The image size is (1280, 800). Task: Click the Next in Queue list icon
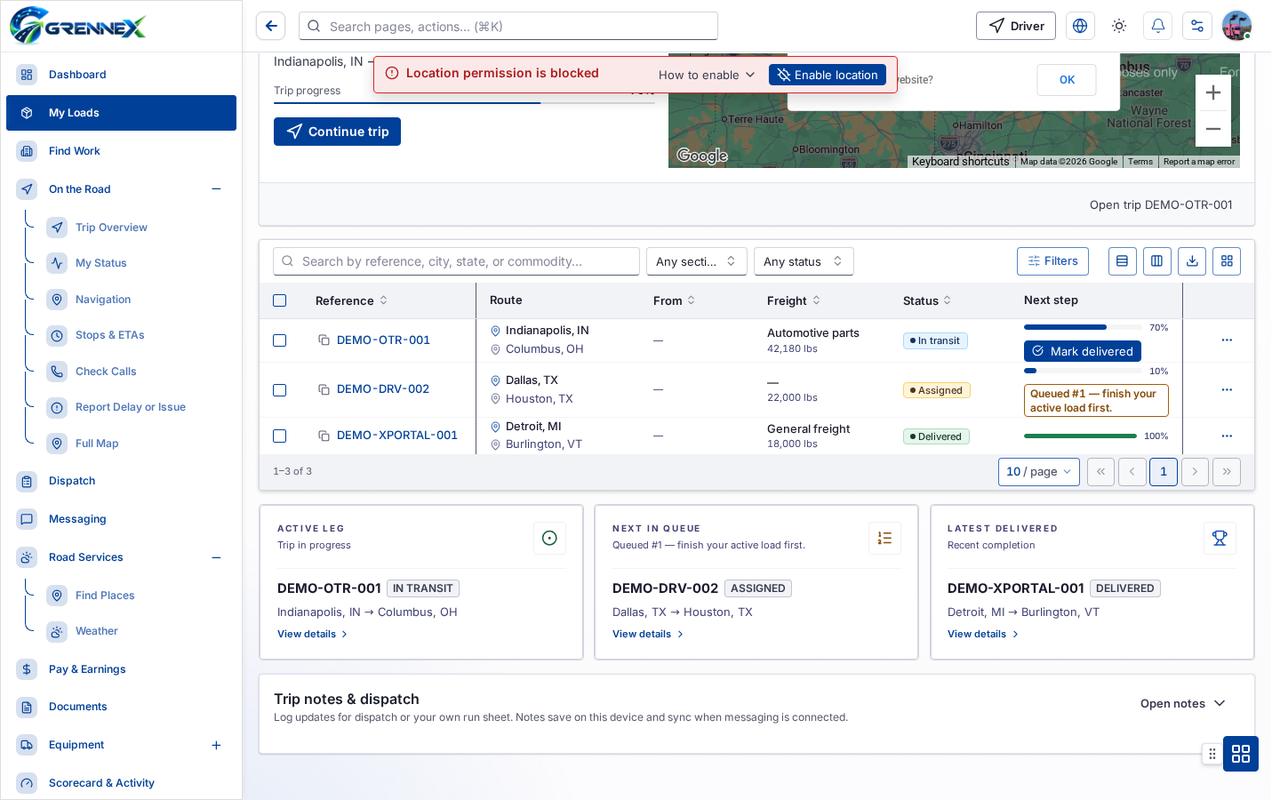885,538
